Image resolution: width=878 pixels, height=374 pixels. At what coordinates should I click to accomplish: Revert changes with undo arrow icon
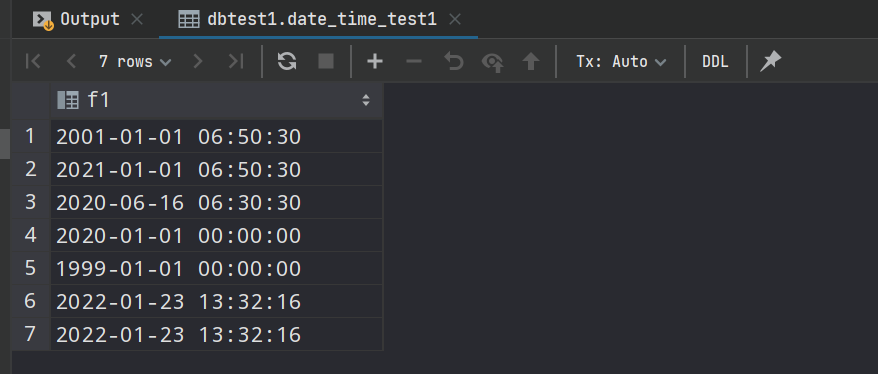click(x=453, y=62)
